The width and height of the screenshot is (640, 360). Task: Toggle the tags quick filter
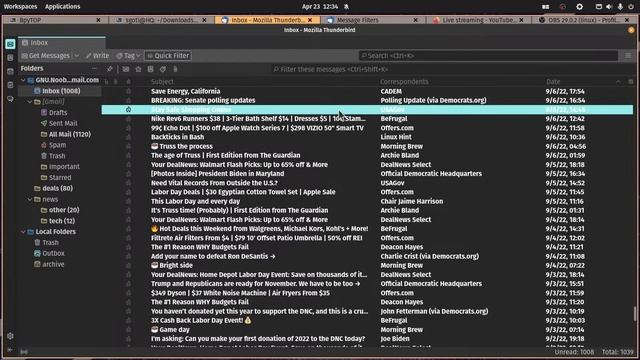pos(163,69)
